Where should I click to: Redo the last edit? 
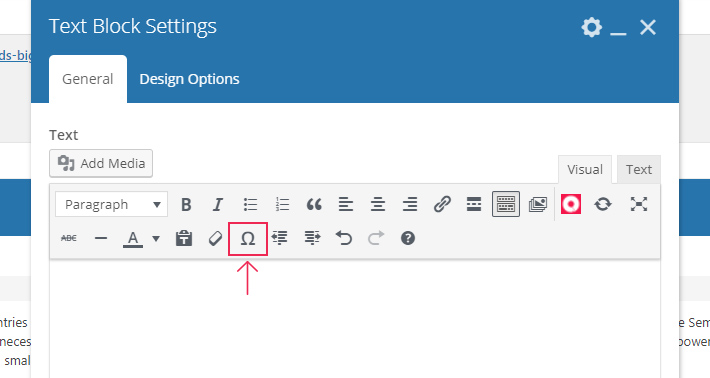tap(376, 238)
